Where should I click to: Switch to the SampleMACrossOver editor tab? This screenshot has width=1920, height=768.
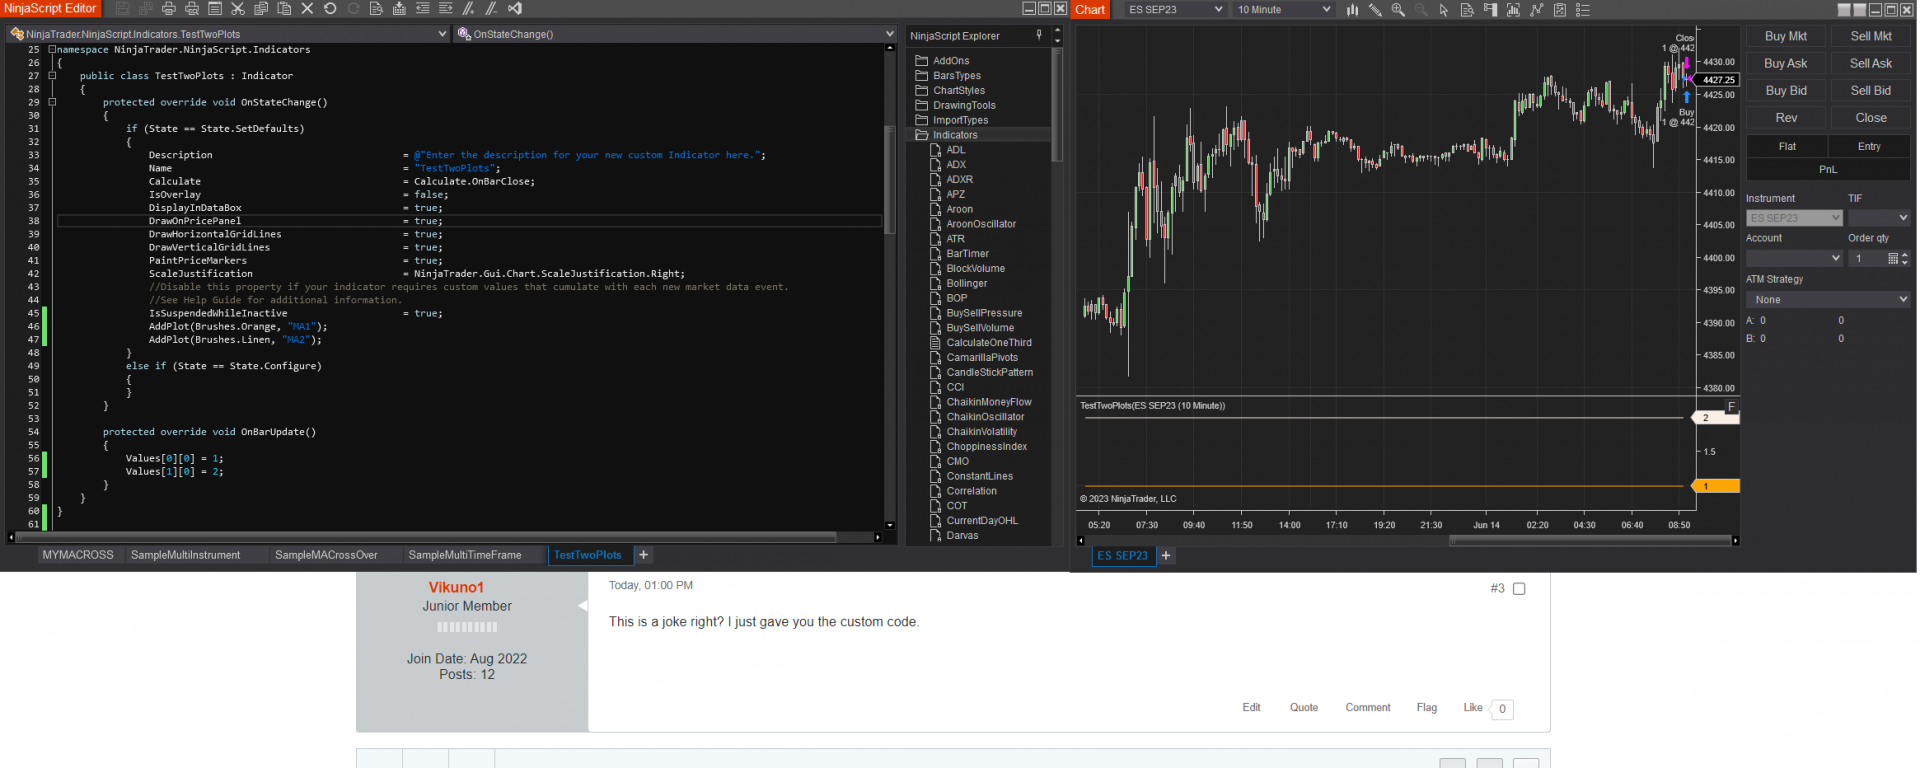(326, 555)
